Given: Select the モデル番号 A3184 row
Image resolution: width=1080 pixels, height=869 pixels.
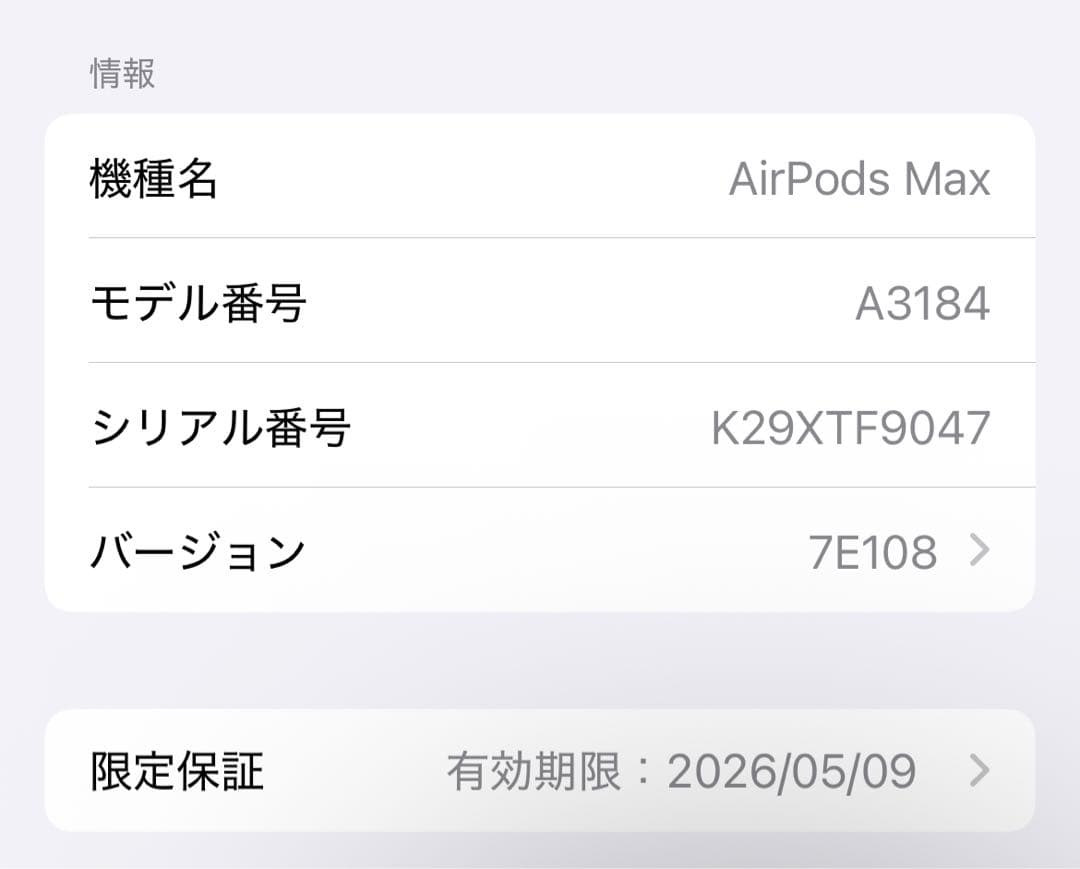Looking at the screenshot, I should pyautogui.click(x=540, y=301).
